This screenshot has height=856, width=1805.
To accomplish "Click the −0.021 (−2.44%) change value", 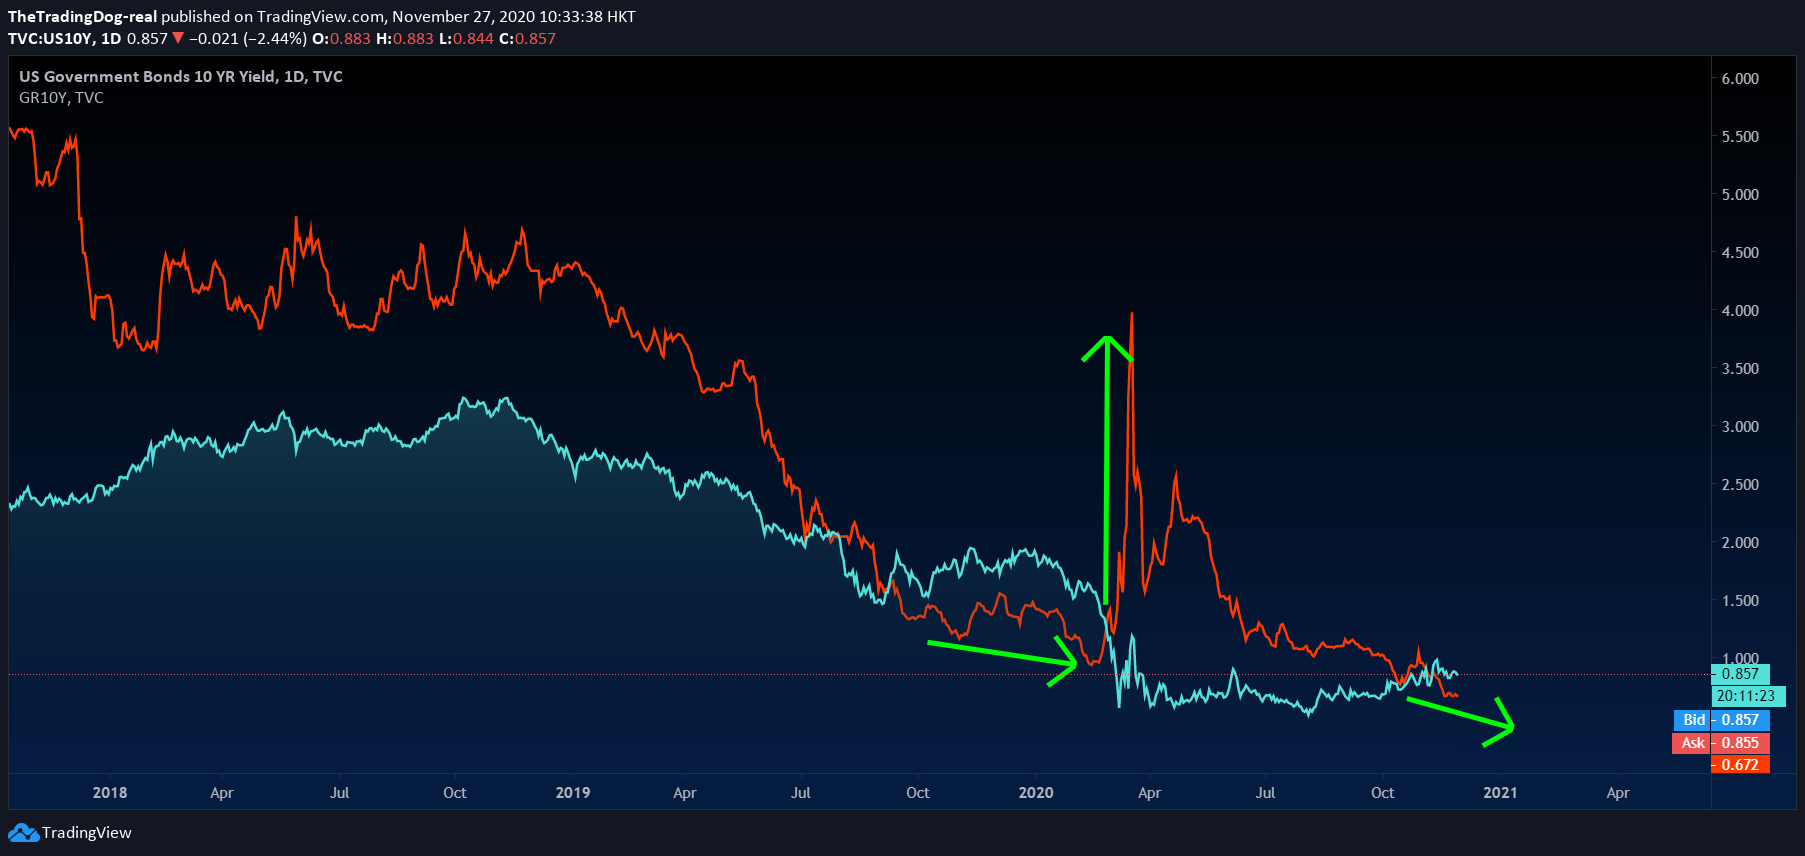I will pos(248,38).
